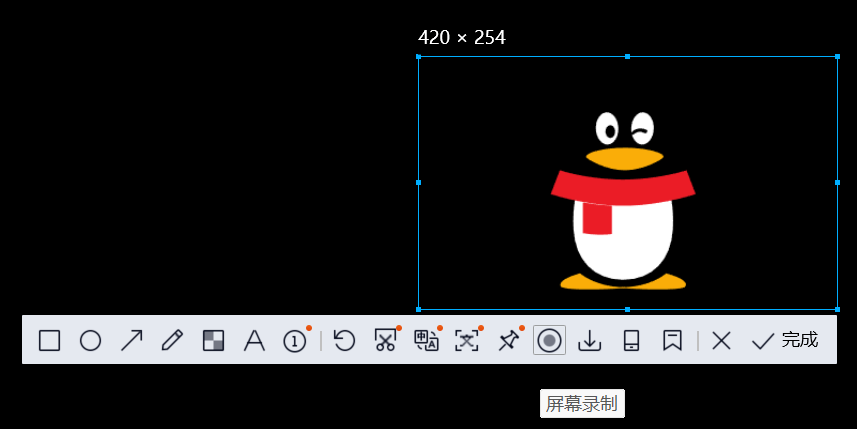
Task: Click the bottom-left selection corner handle
Action: (x=419, y=309)
